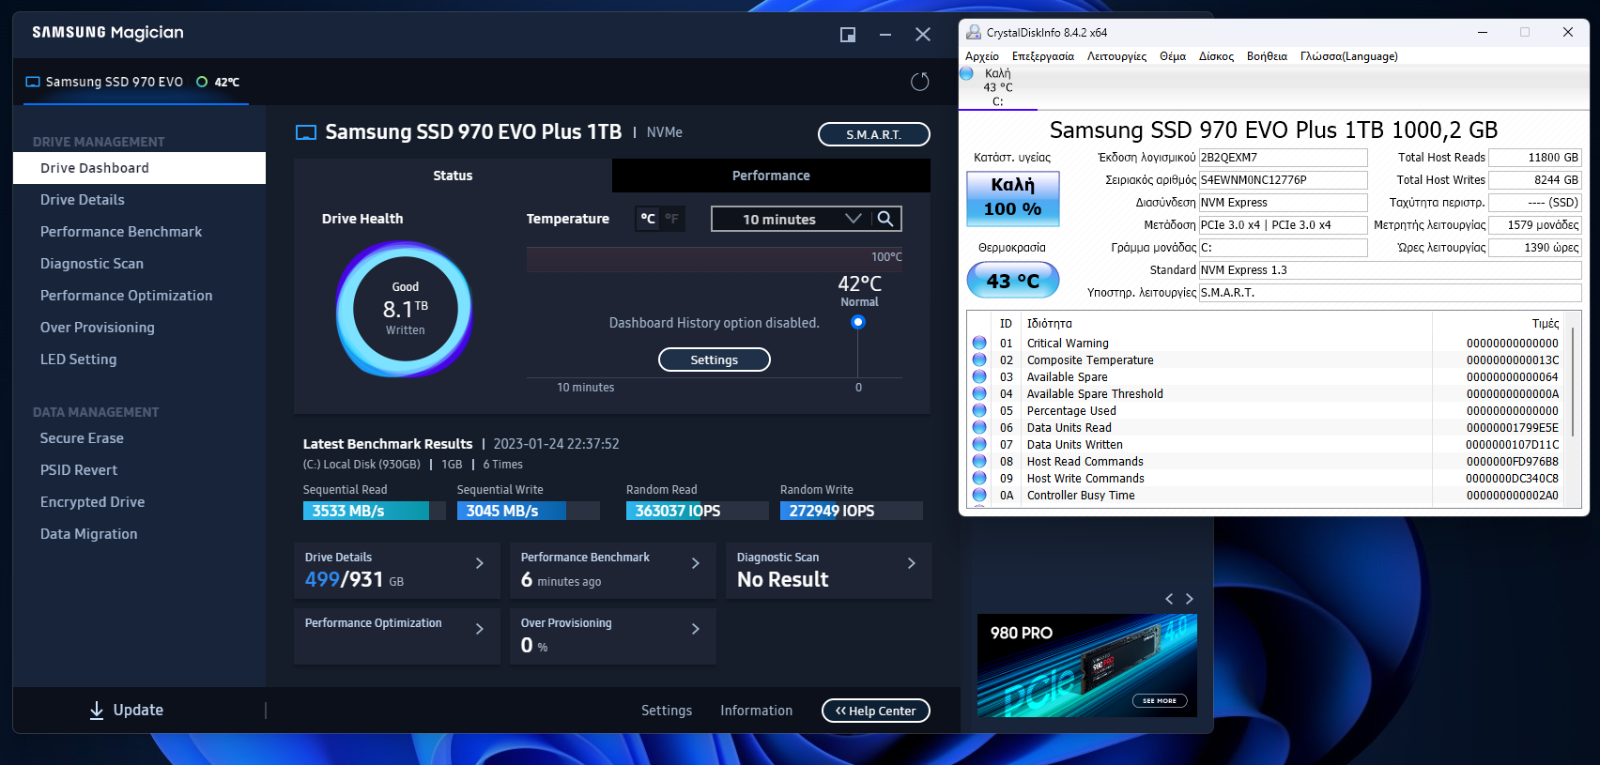Open the Δίσκος menu in CrystalDiskInfo

click(x=1216, y=57)
